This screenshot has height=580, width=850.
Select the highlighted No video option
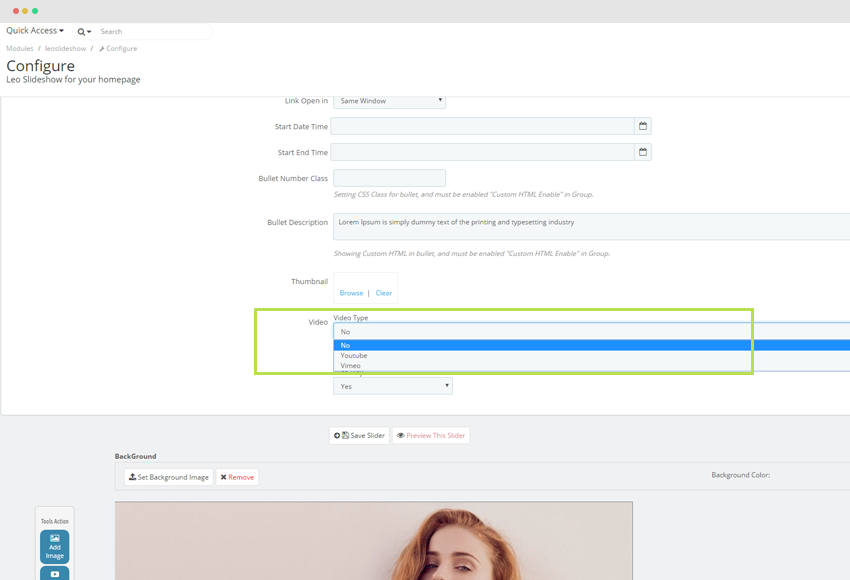(591, 345)
